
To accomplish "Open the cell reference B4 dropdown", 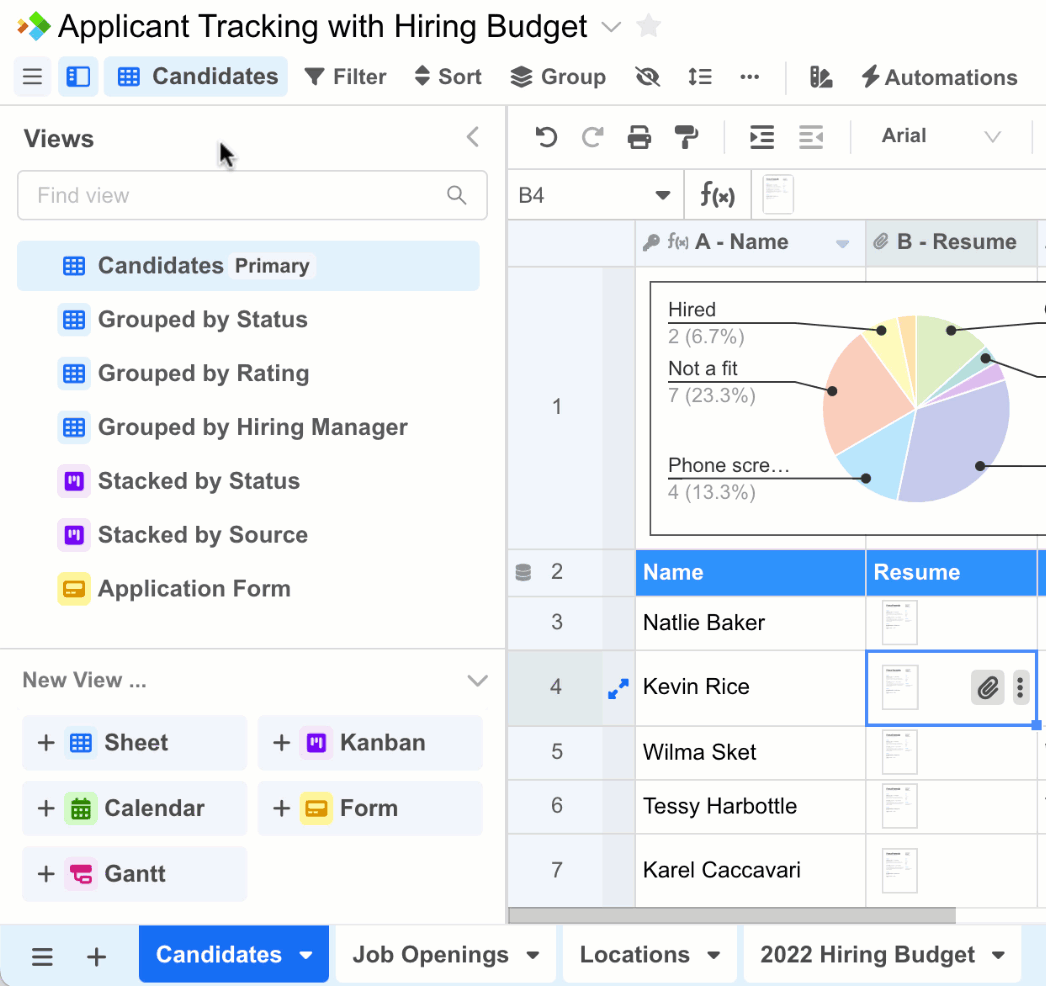I will [662, 194].
